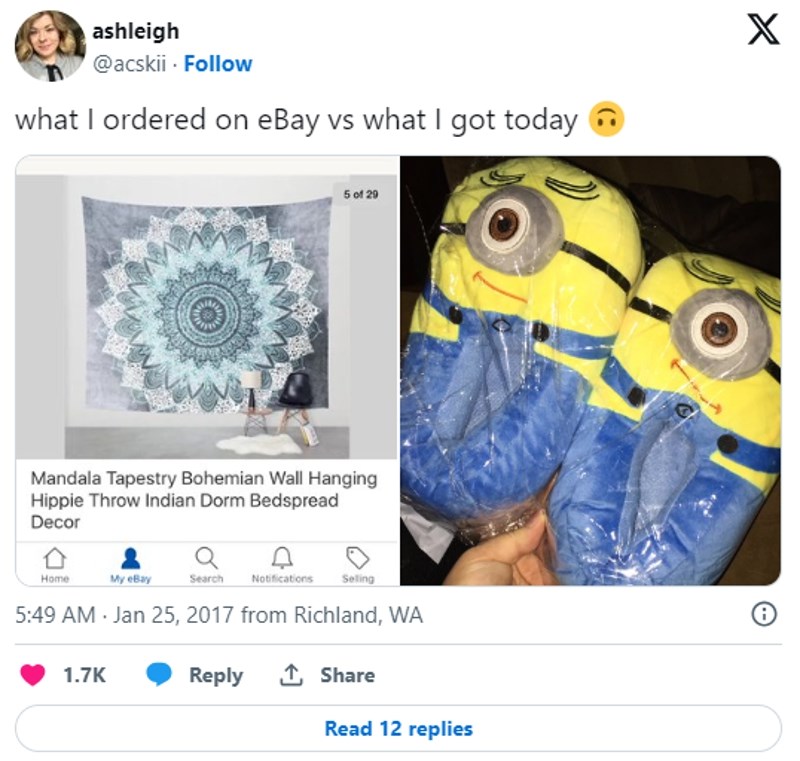Like the tweet with heart icon
Image resolution: width=800 pixels, height=761 pixels.
point(33,676)
